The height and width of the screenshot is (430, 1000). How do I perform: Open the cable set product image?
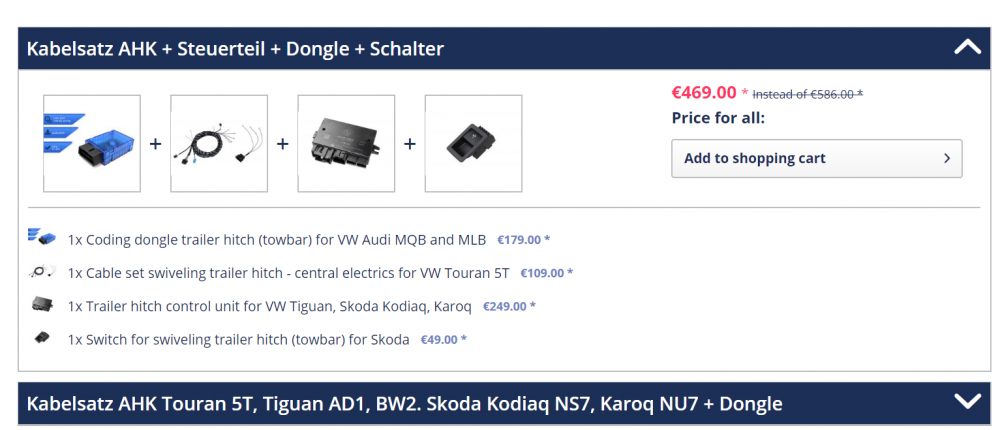[219, 144]
